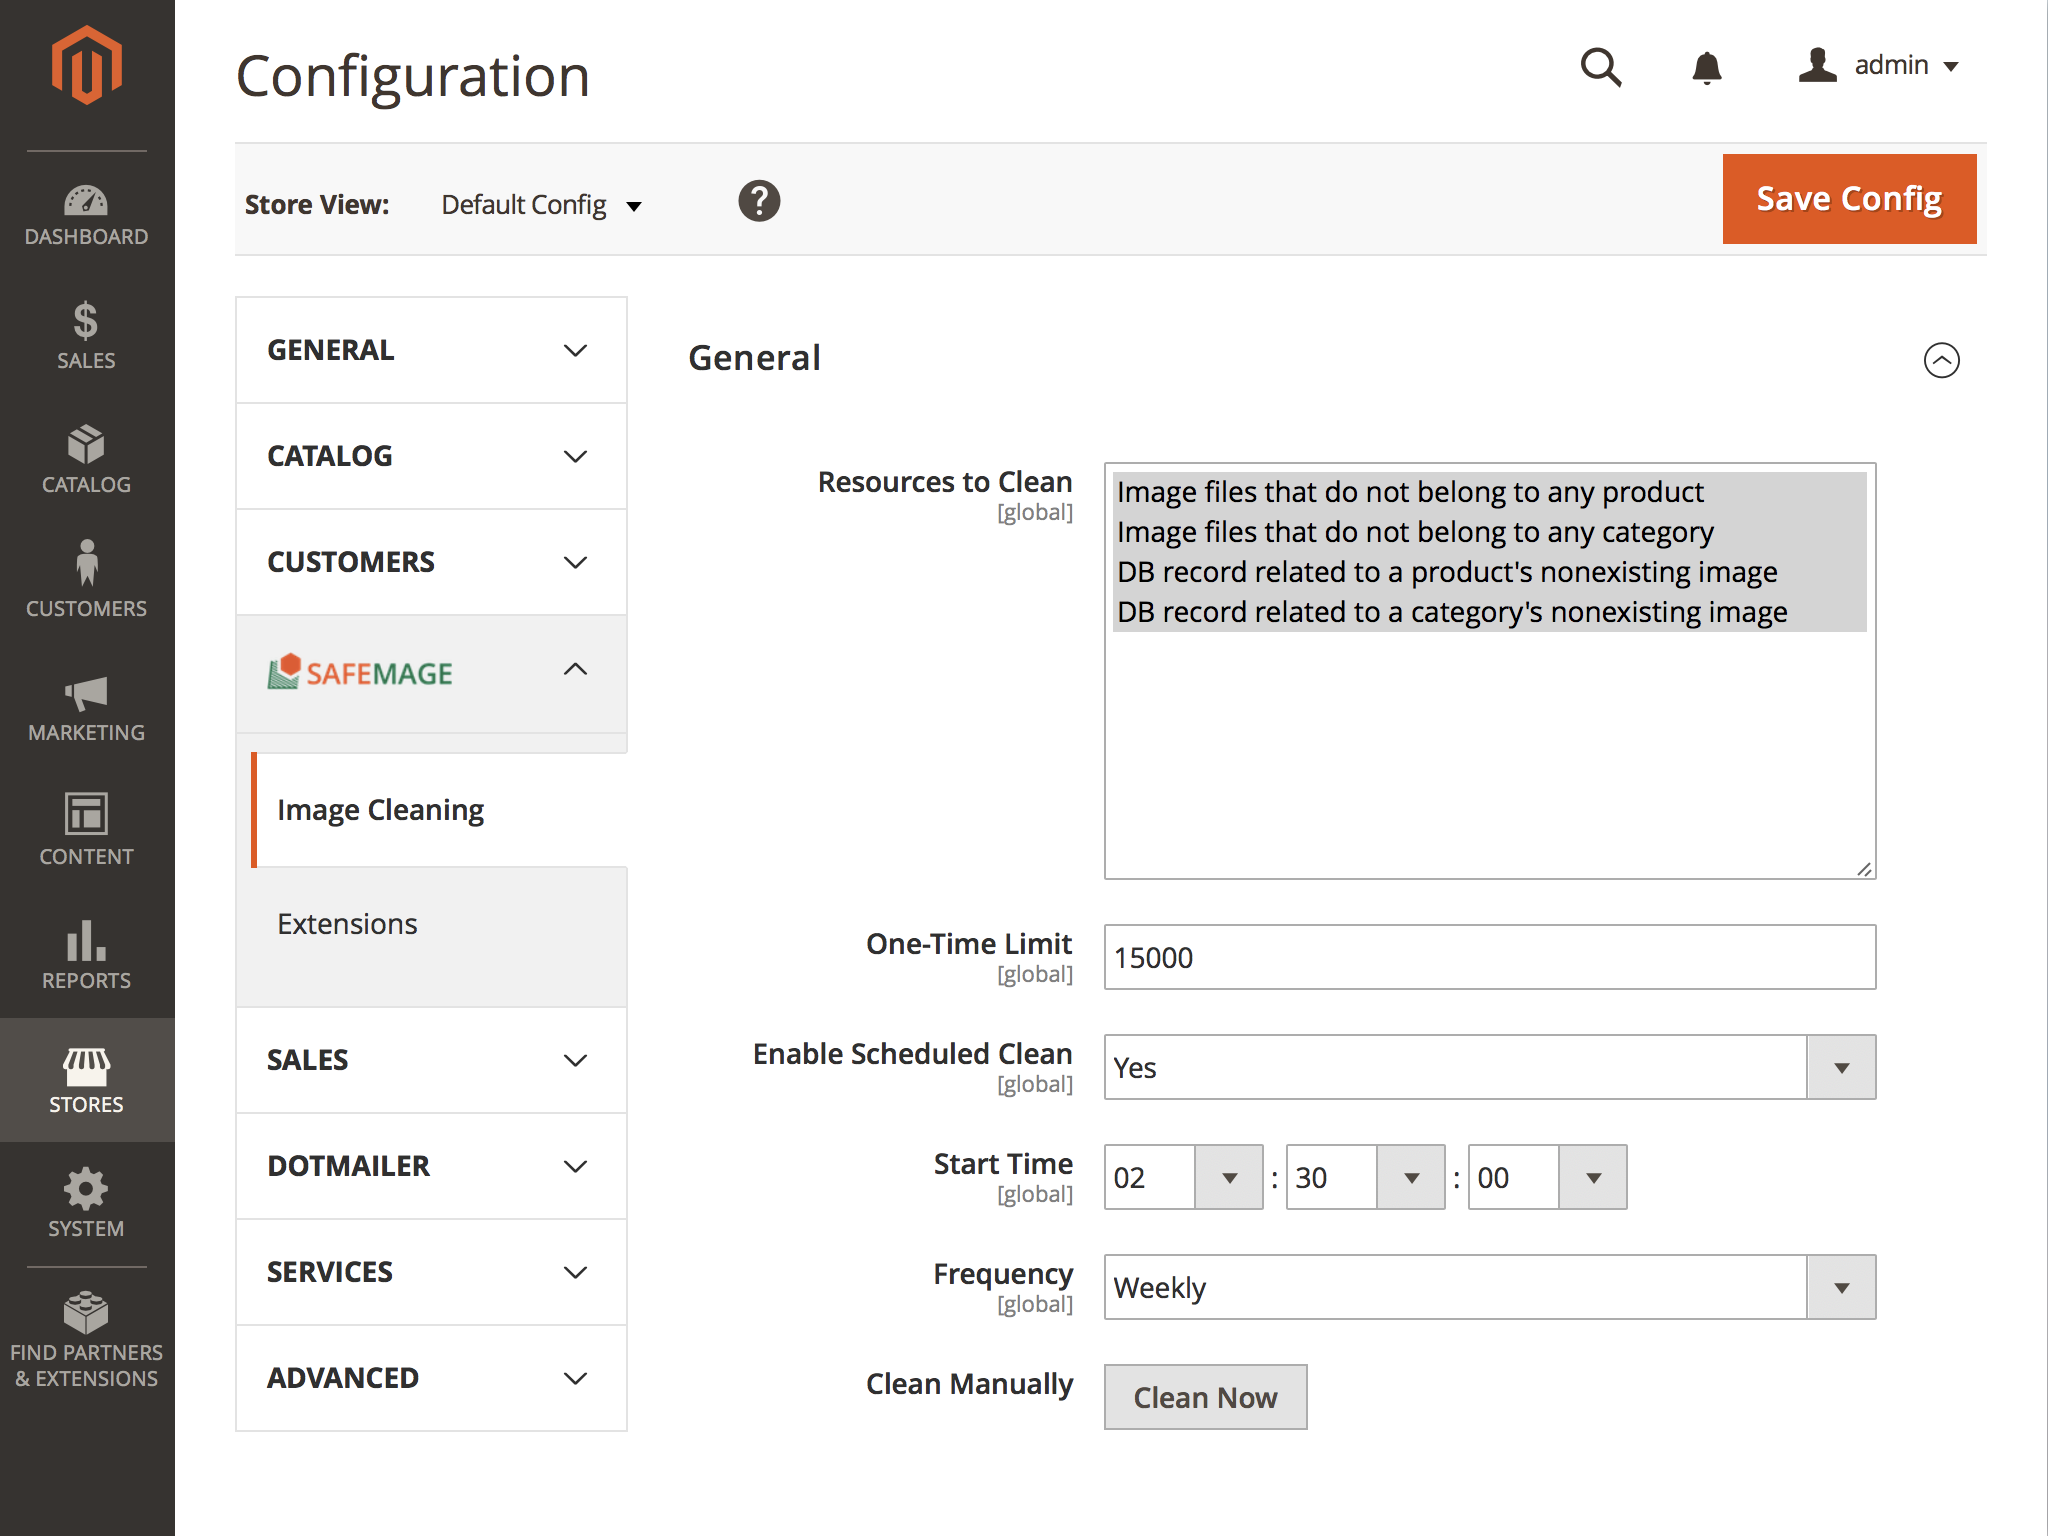Open the Marketing section icon

click(86, 705)
